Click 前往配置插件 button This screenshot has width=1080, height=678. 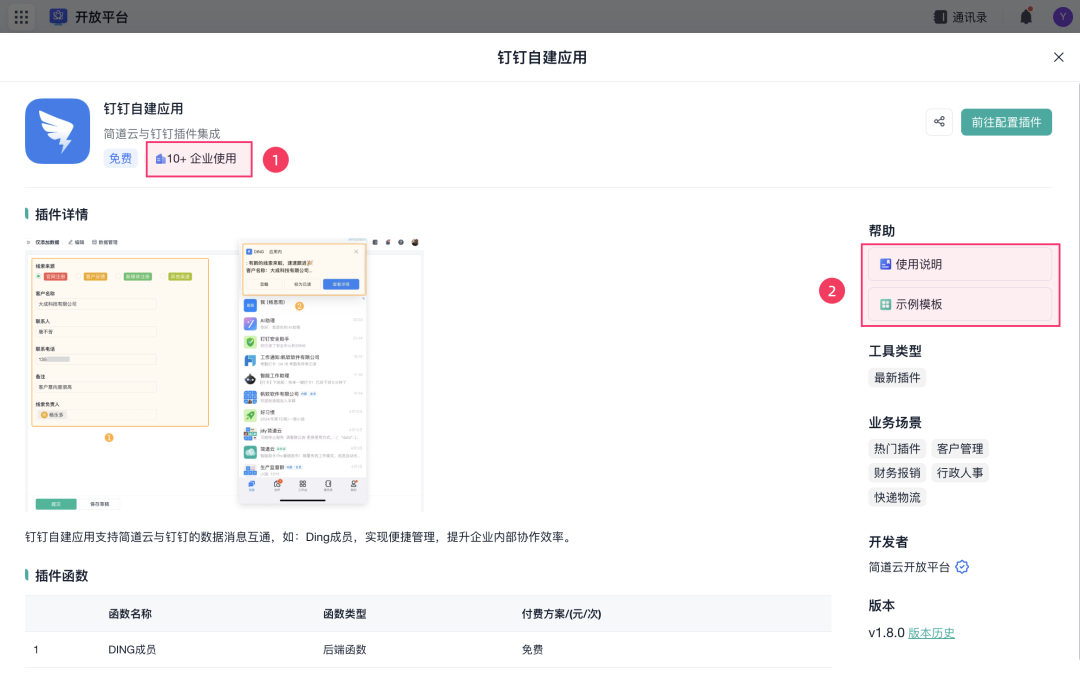(x=1006, y=122)
